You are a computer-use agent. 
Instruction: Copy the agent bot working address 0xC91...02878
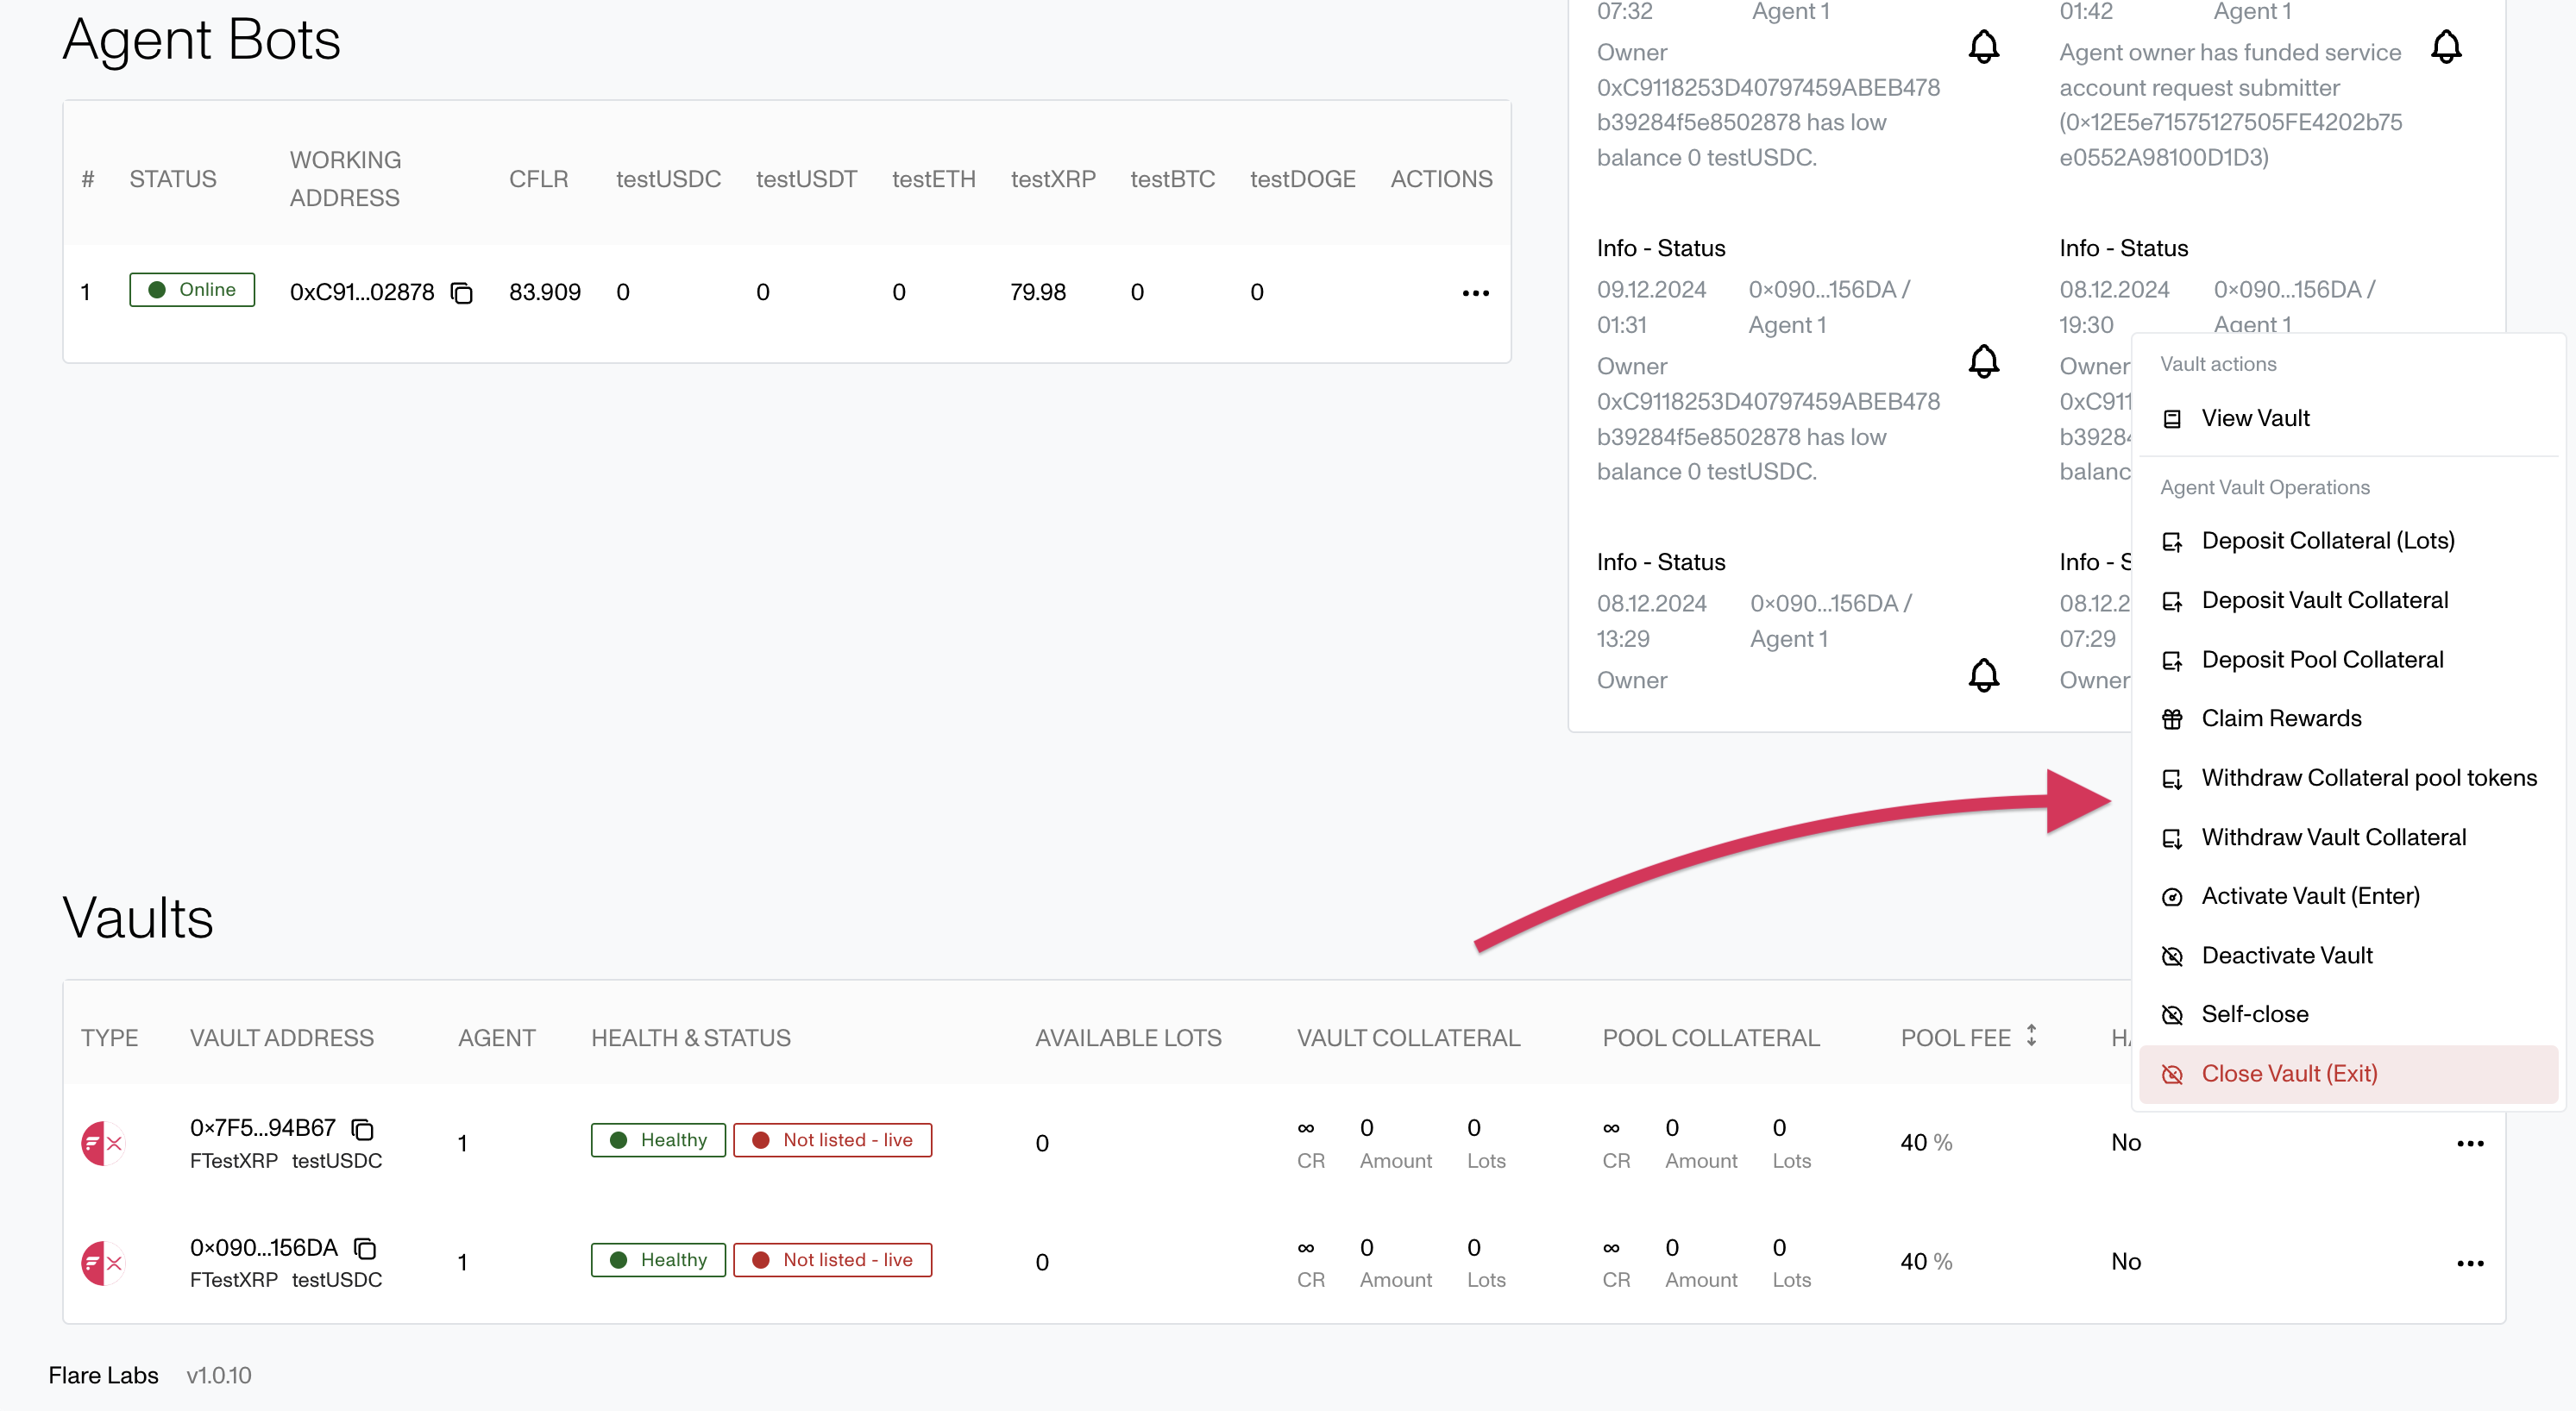[x=461, y=293]
